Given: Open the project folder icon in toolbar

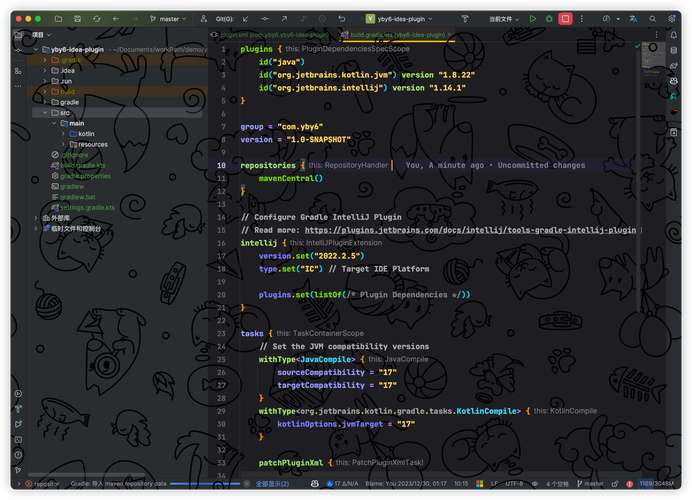Looking at the screenshot, I should click(x=58, y=19).
